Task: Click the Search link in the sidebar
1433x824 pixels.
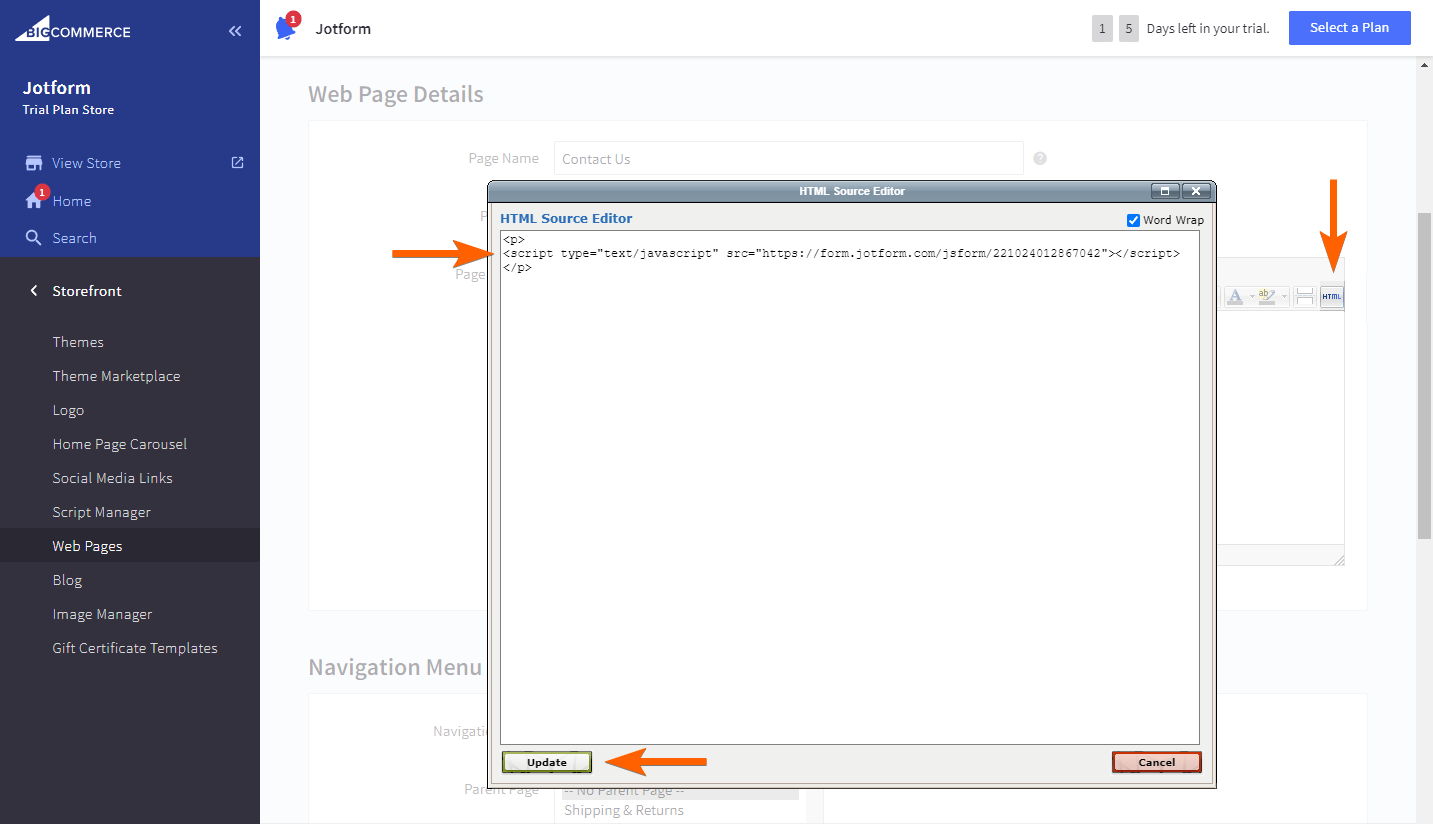Action: tap(74, 238)
